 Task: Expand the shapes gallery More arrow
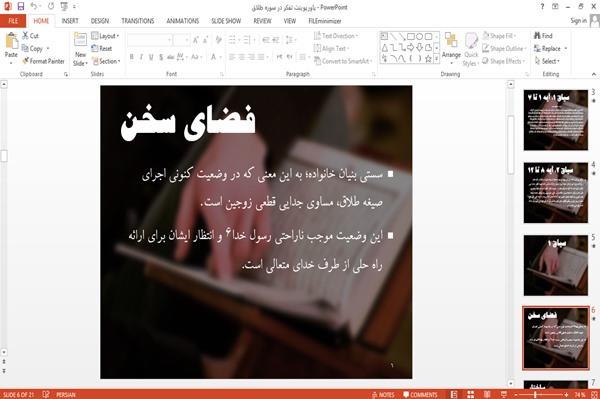[x=436, y=59]
